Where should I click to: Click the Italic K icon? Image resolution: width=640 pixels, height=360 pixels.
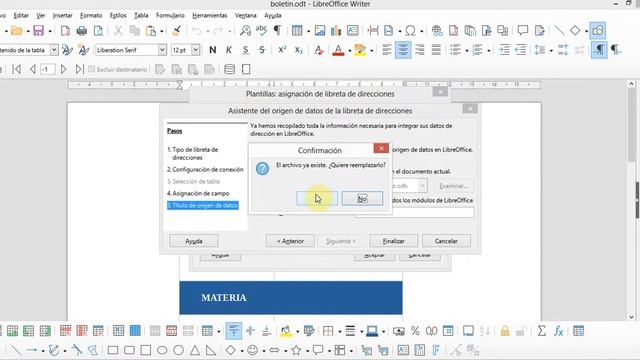click(x=229, y=50)
